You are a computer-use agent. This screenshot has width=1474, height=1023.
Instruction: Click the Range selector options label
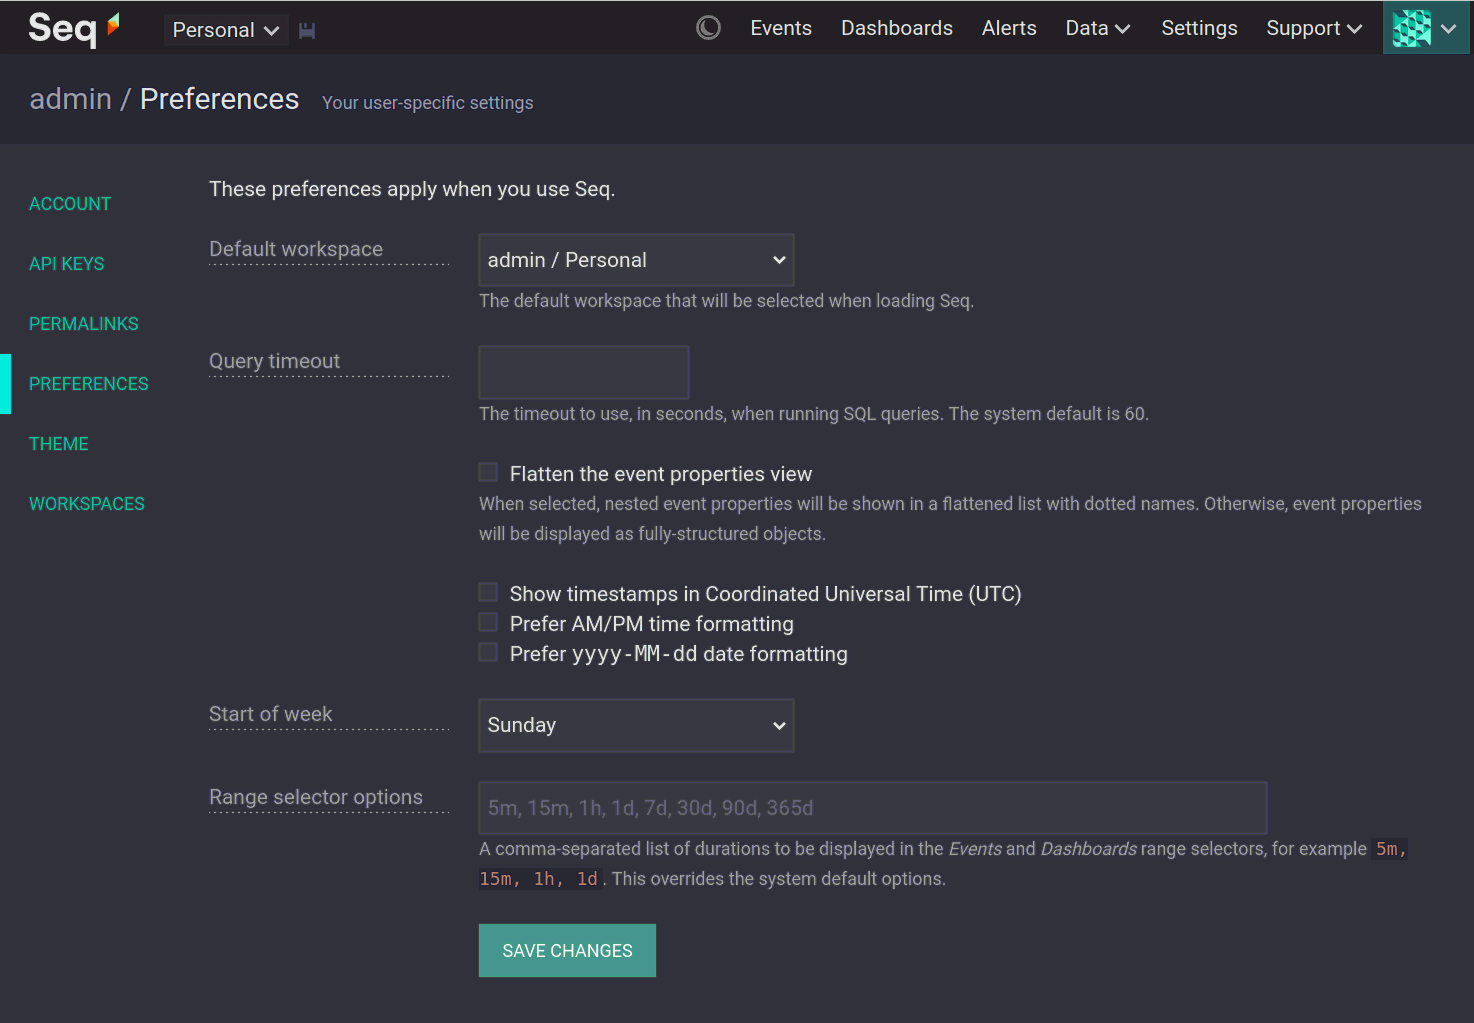(x=316, y=797)
